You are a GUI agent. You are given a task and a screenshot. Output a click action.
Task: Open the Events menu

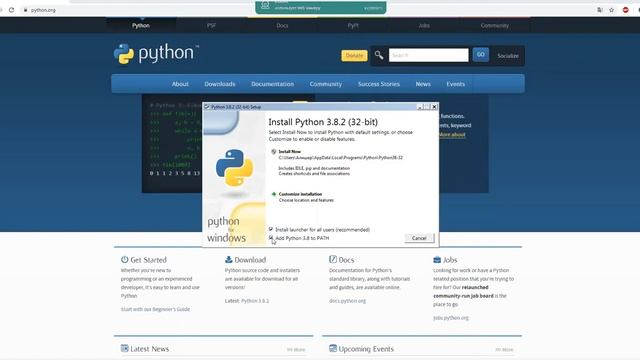tap(456, 84)
